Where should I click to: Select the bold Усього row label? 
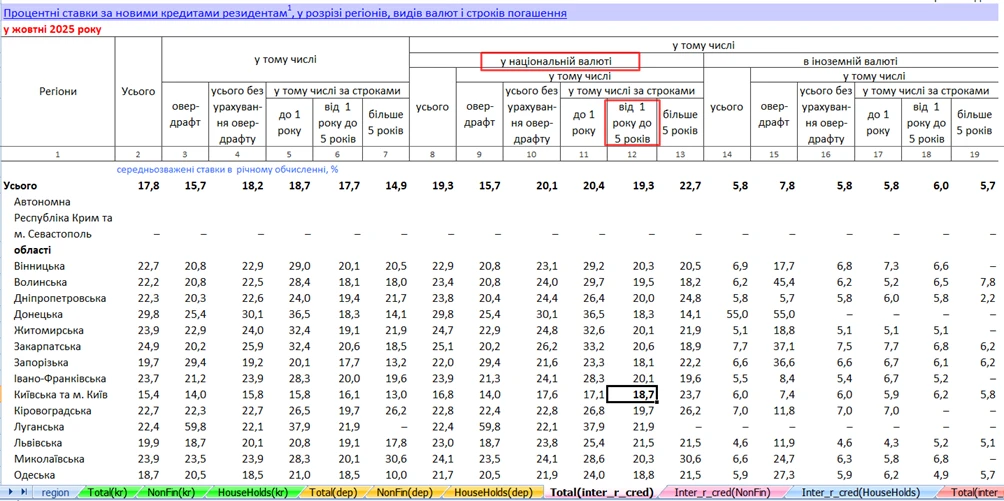(x=20, y=186)
